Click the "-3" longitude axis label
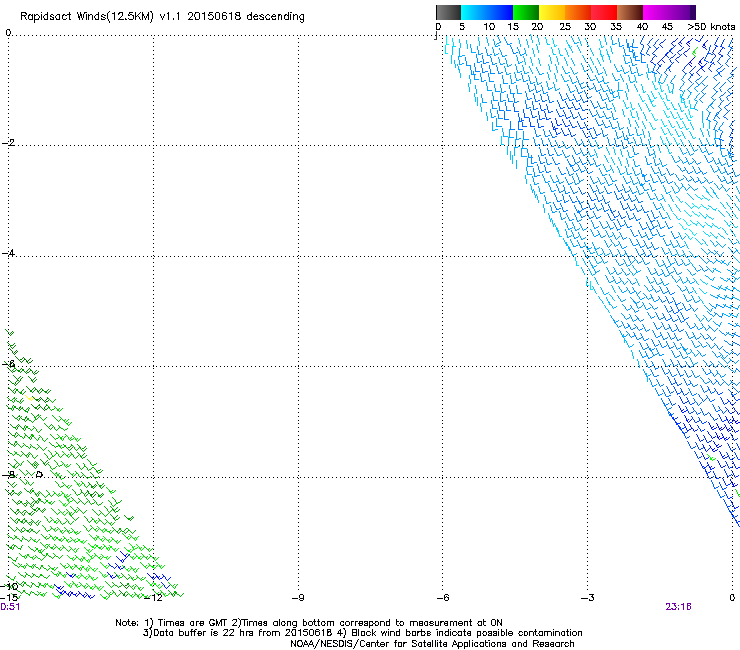Image resolution: width=740 pixels, height=650 pixels. point(588,598)
